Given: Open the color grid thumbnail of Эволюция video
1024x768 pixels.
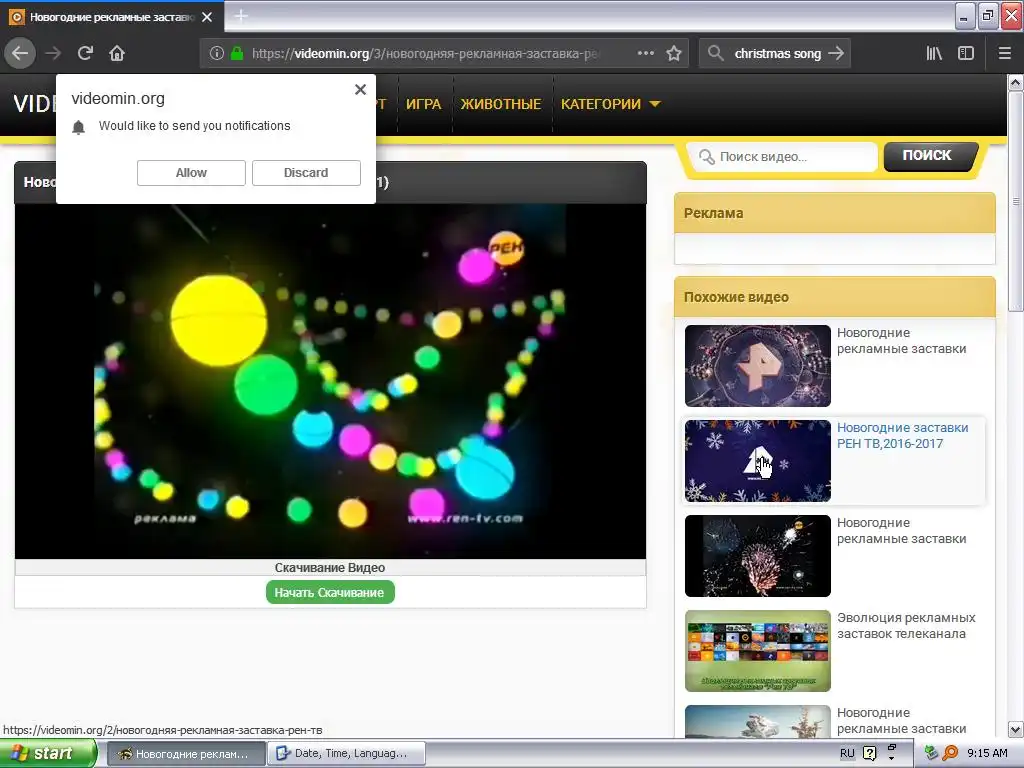Looking at the screenshot, I should 758,650.
